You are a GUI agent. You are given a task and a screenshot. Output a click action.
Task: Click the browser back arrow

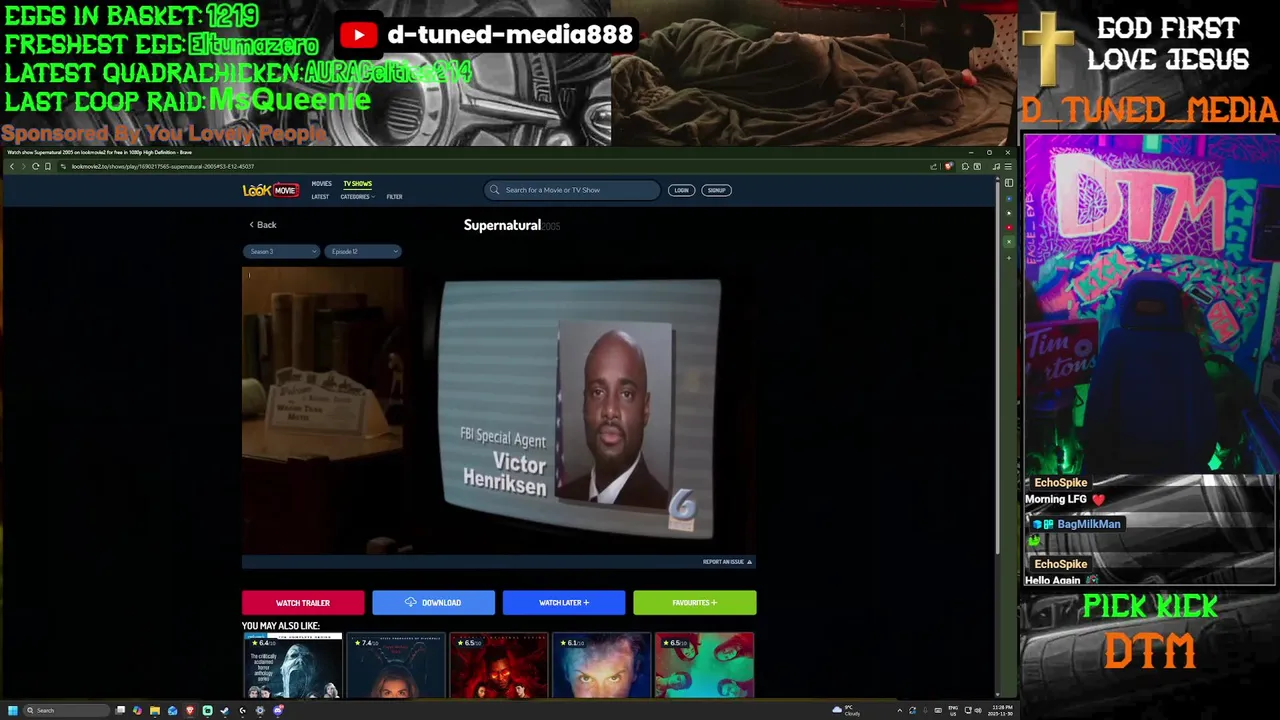[11, 166]
